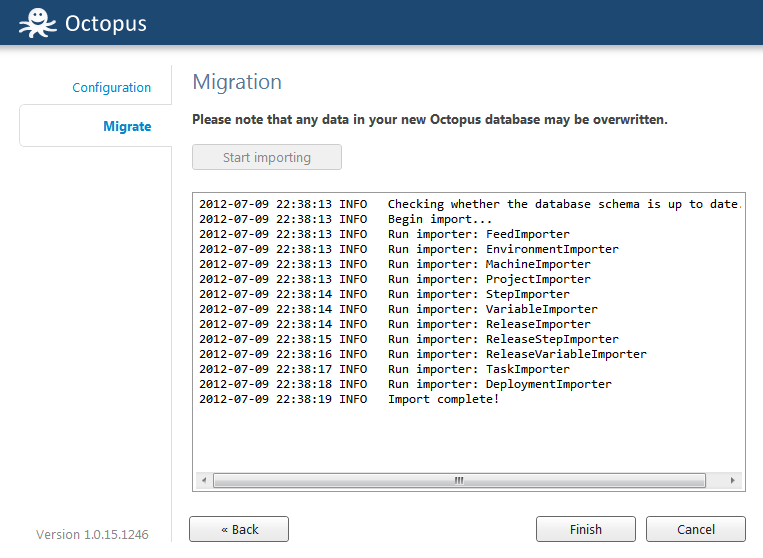Viewport: 763px width, 558px height.
Task: Go back with the Back button
Action: tap(239, 529)
